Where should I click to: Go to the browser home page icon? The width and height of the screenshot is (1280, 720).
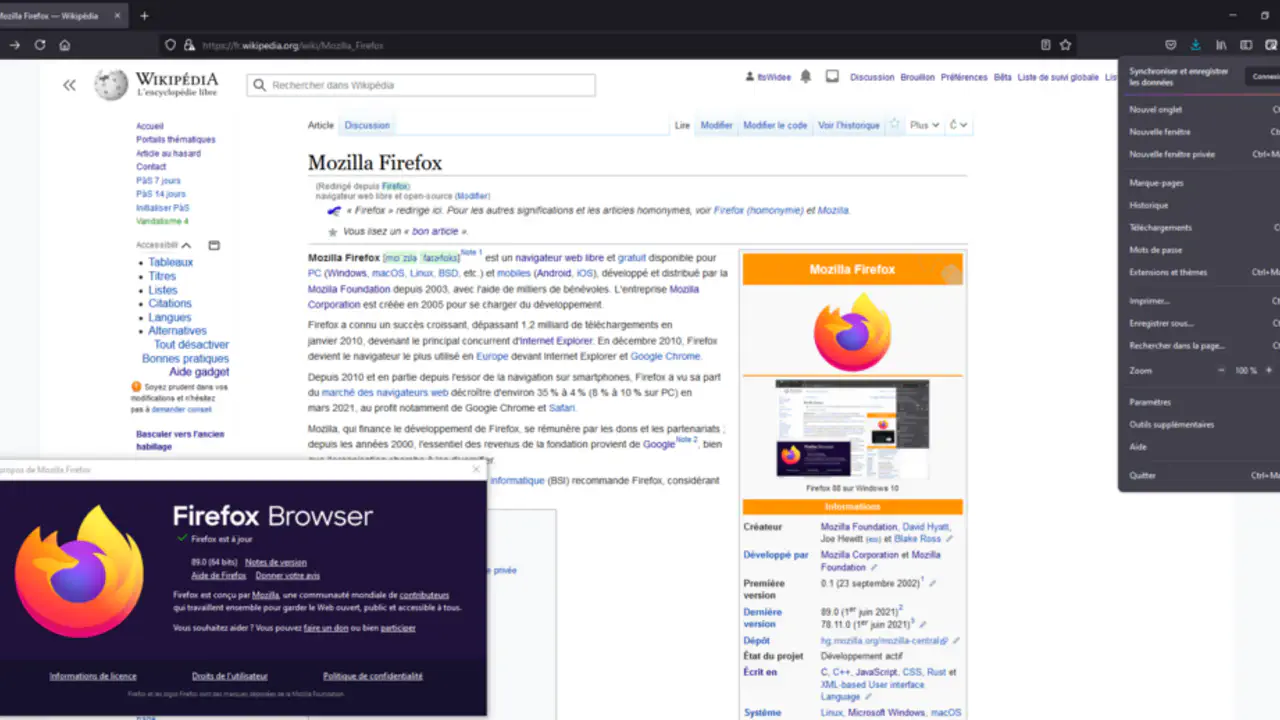point(65,45)
